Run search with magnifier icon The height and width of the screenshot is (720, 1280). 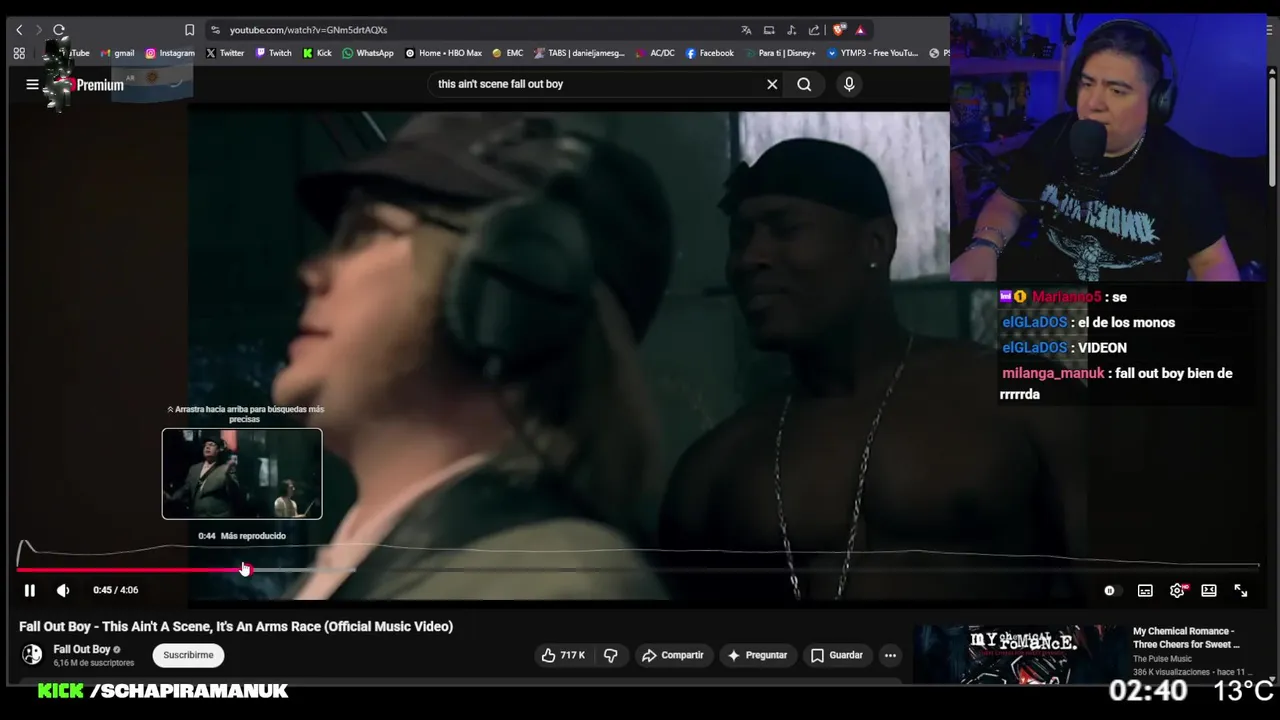point(804,84)
